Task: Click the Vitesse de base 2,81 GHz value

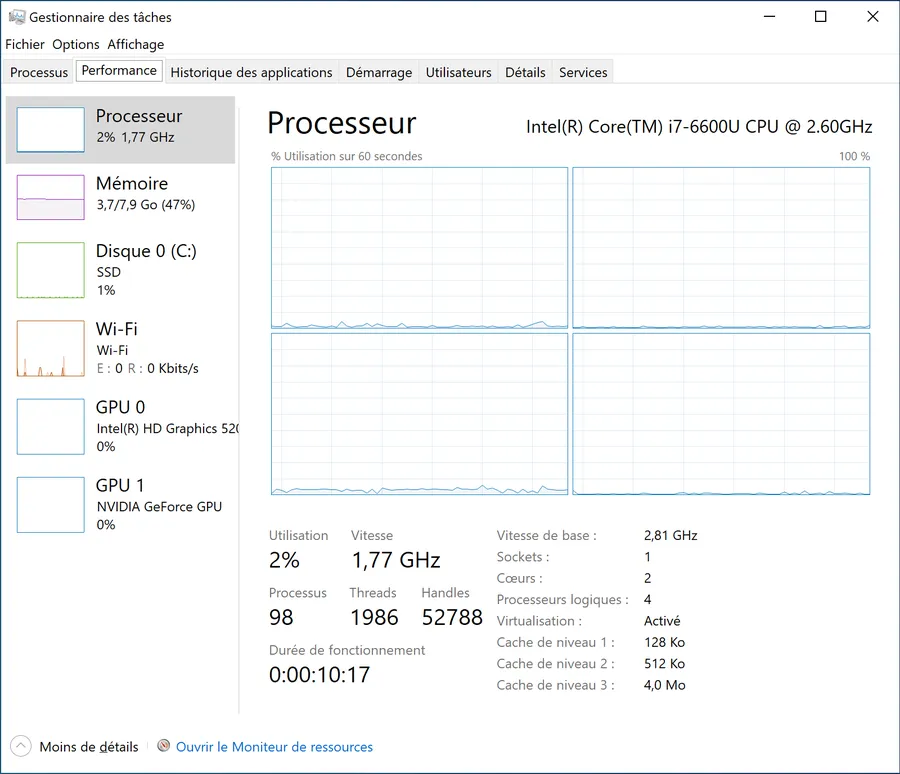Action: [670, 535]
